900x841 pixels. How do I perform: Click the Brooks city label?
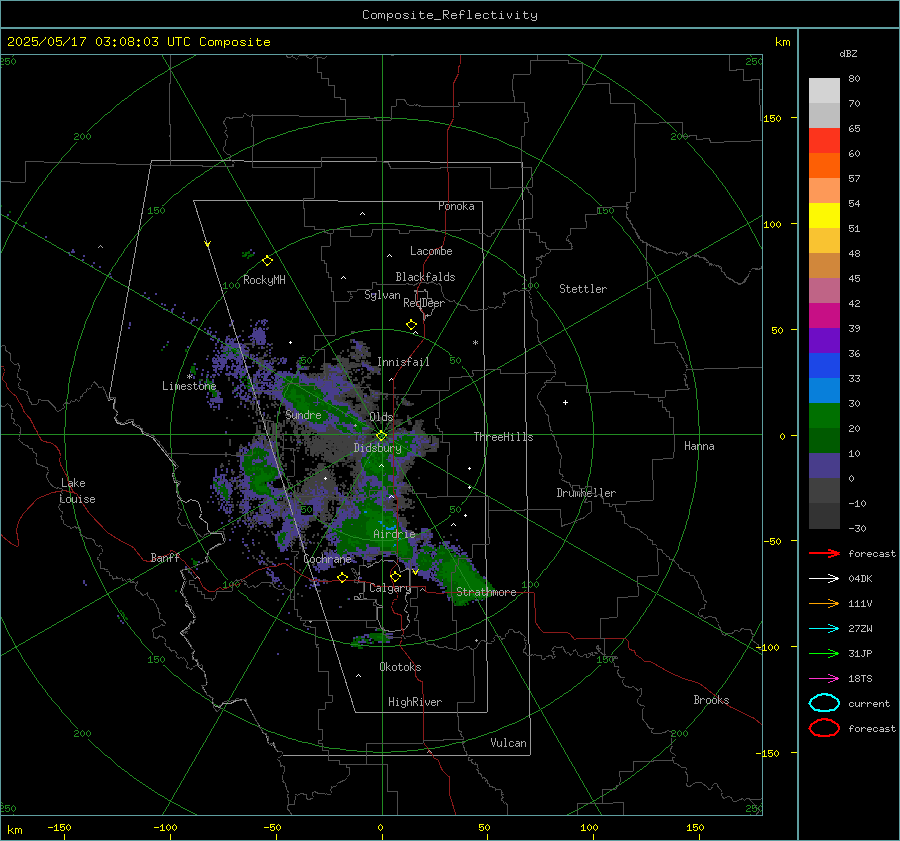(711, 700)
